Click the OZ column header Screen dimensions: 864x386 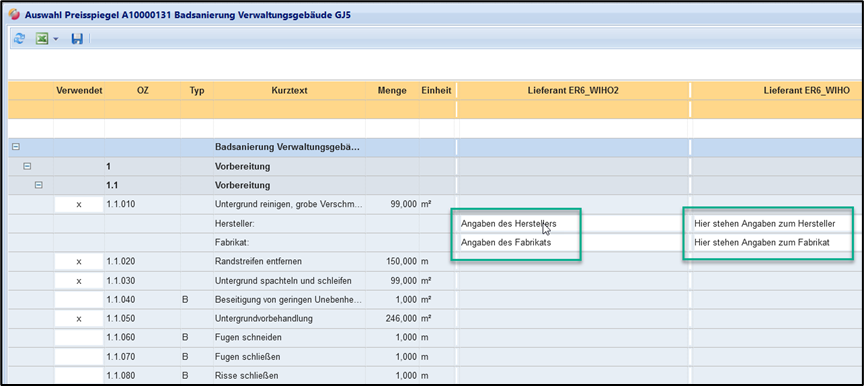142,91
